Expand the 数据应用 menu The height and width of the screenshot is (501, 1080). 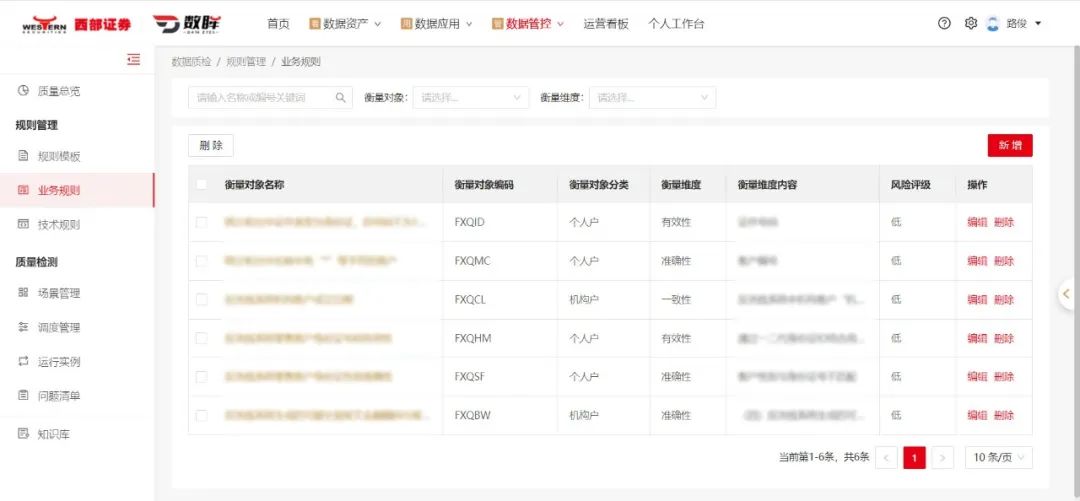click(x=437, y=24)
